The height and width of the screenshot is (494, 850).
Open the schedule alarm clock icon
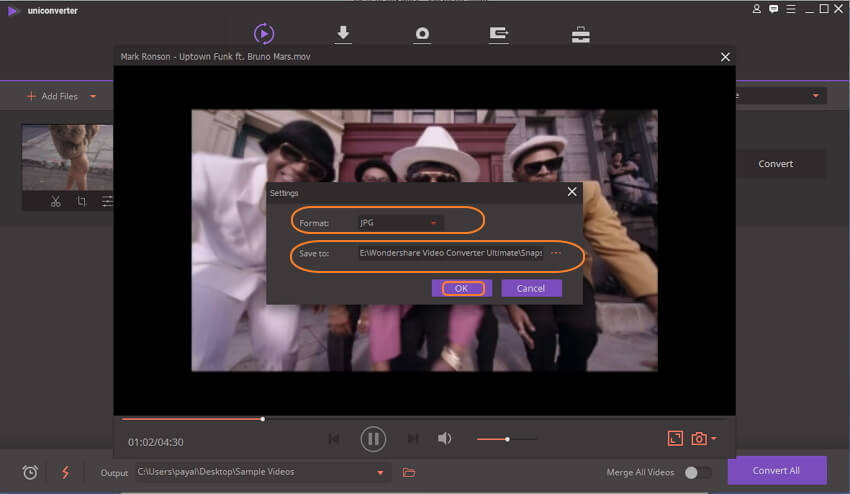(30, 472)
